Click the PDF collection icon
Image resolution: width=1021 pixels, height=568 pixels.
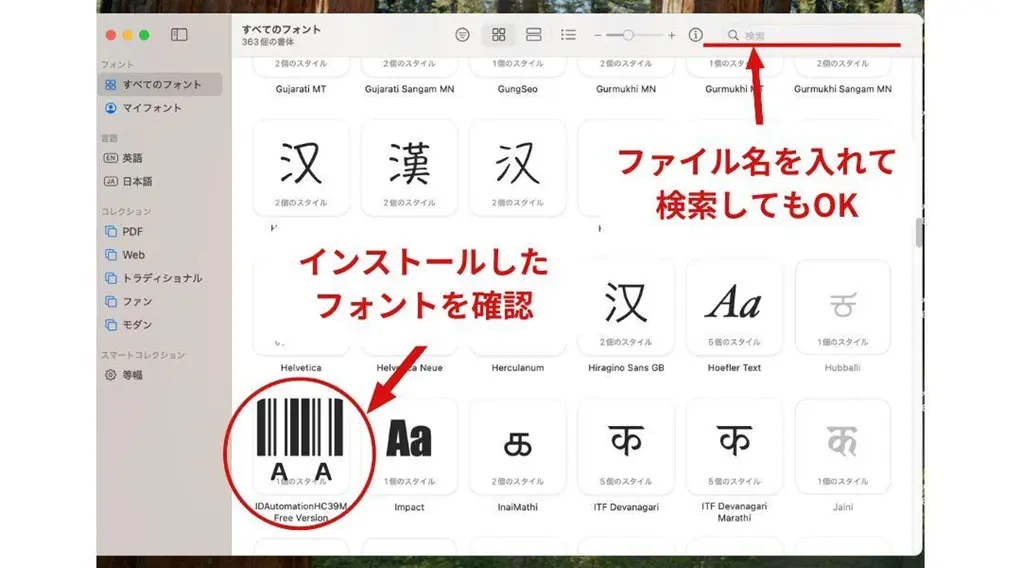click(x=111, y=232)
